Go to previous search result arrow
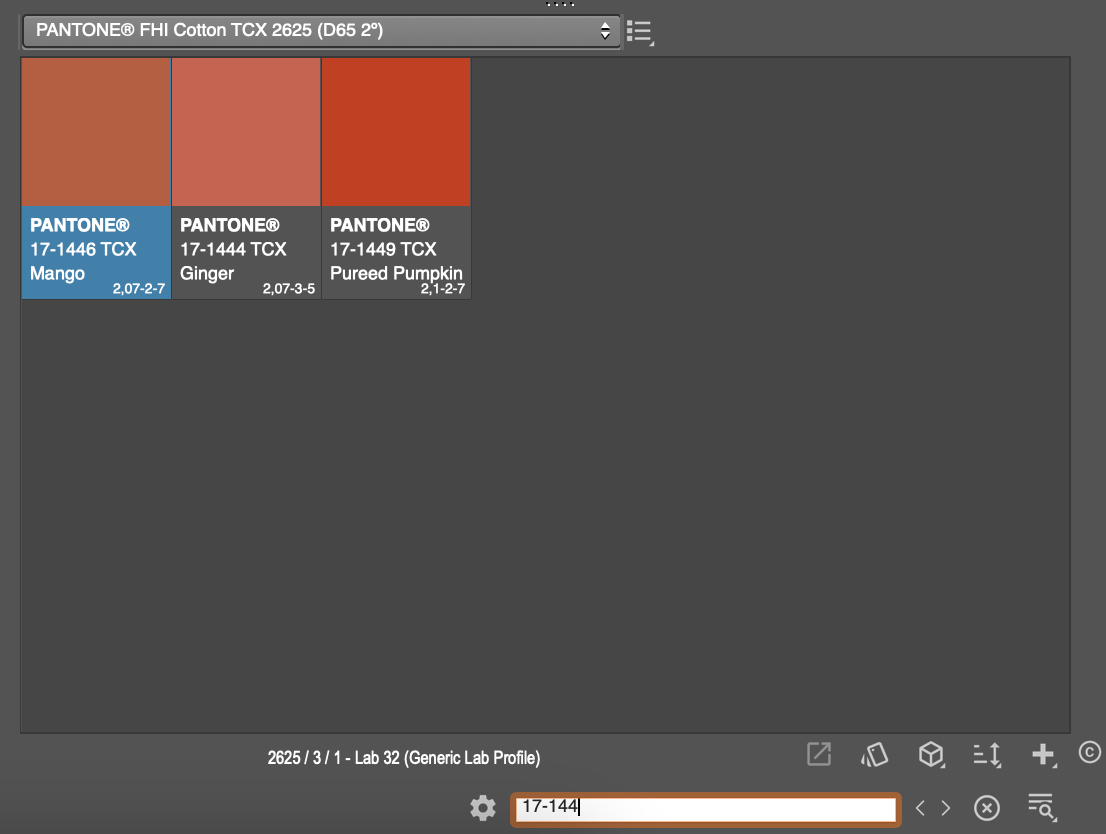 [920, 808]
